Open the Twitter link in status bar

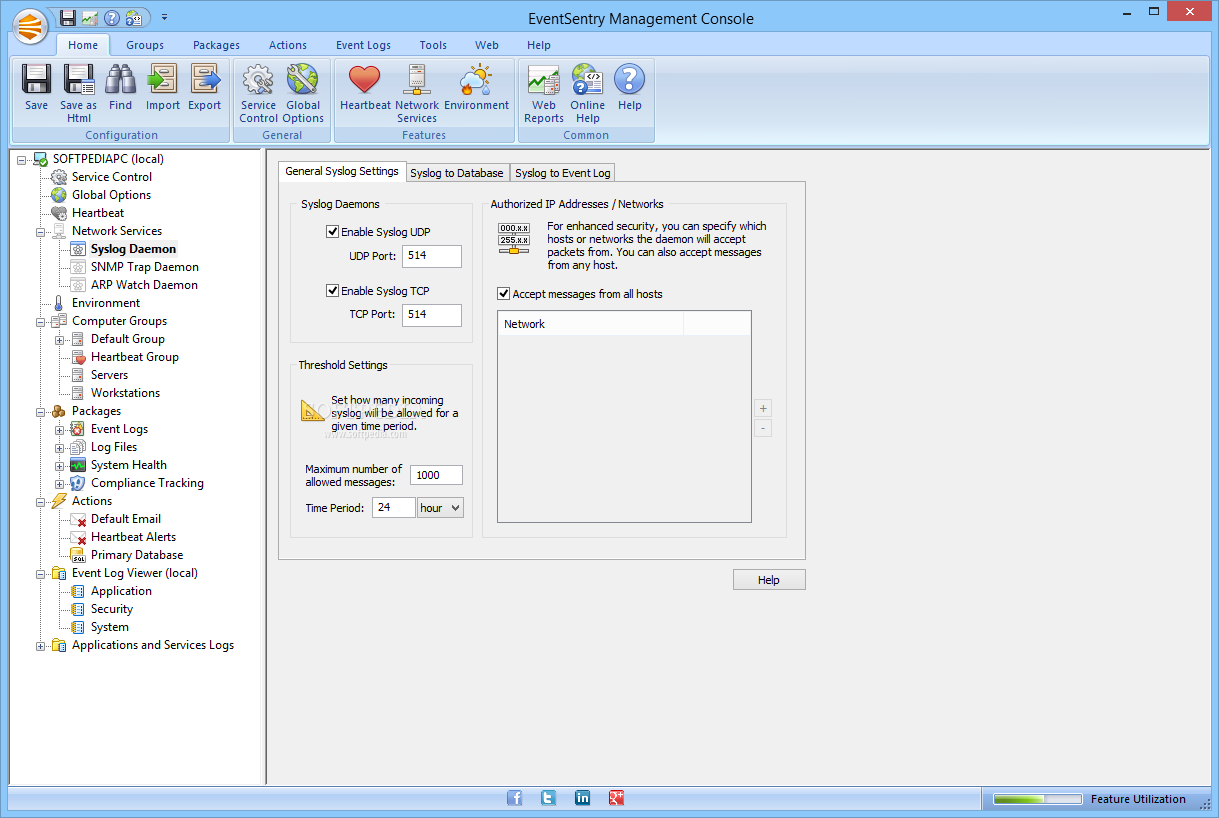(x=548, y=798)
